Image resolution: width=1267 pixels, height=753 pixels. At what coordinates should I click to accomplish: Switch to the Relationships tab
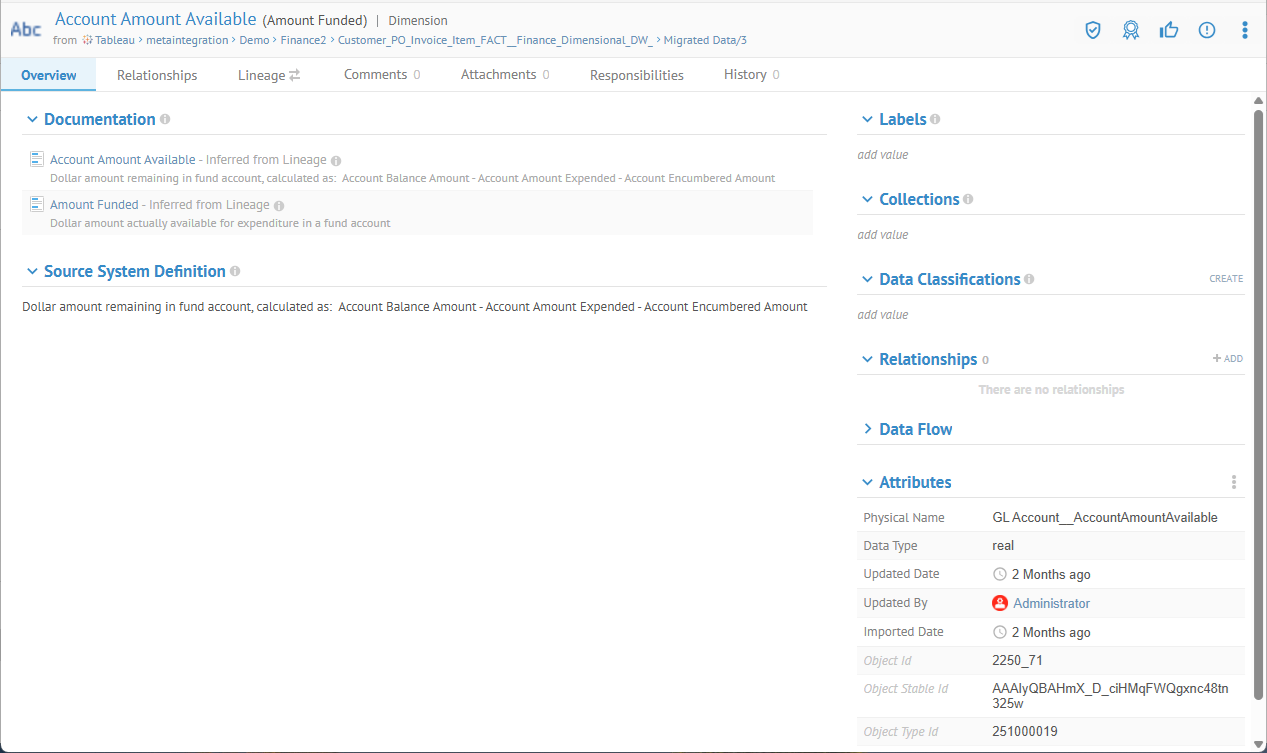(157, 75)
